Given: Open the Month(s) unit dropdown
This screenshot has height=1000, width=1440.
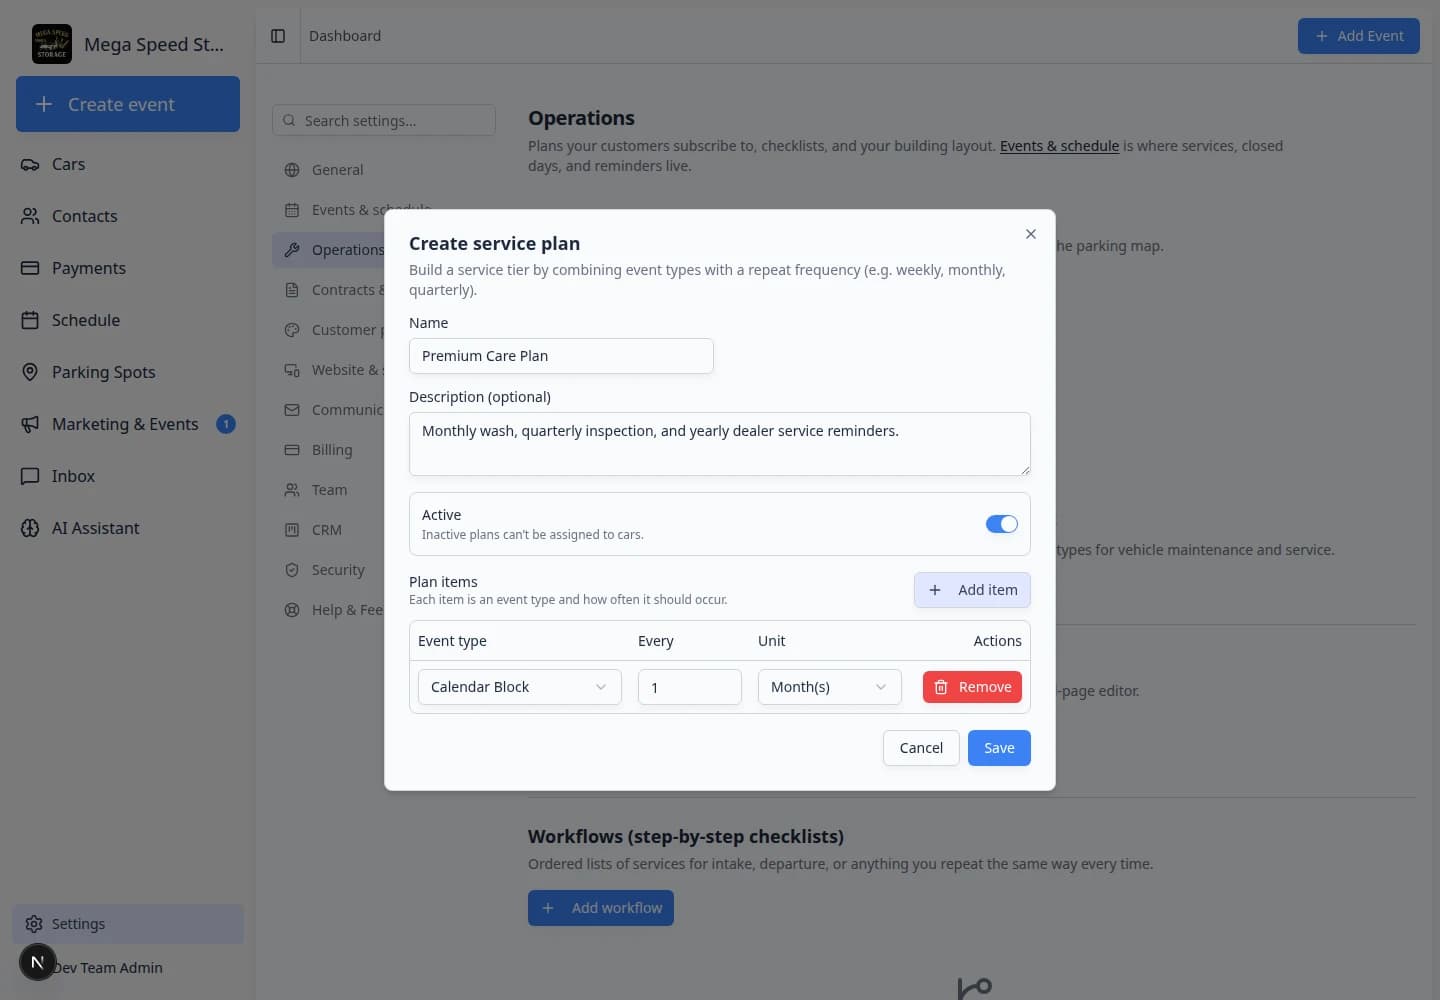Looking at the screenshot, I should click(x=830, y=687).
